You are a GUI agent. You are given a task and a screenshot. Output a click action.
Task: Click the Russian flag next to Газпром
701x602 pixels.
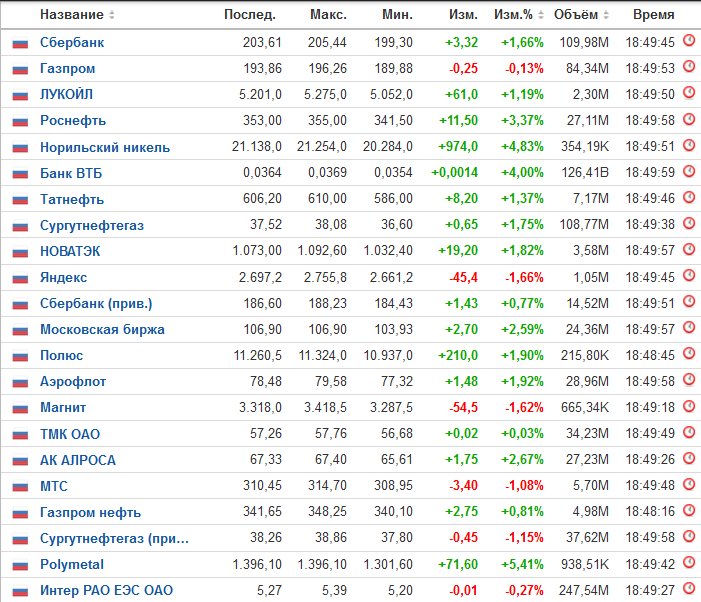[x=20, y=70]
